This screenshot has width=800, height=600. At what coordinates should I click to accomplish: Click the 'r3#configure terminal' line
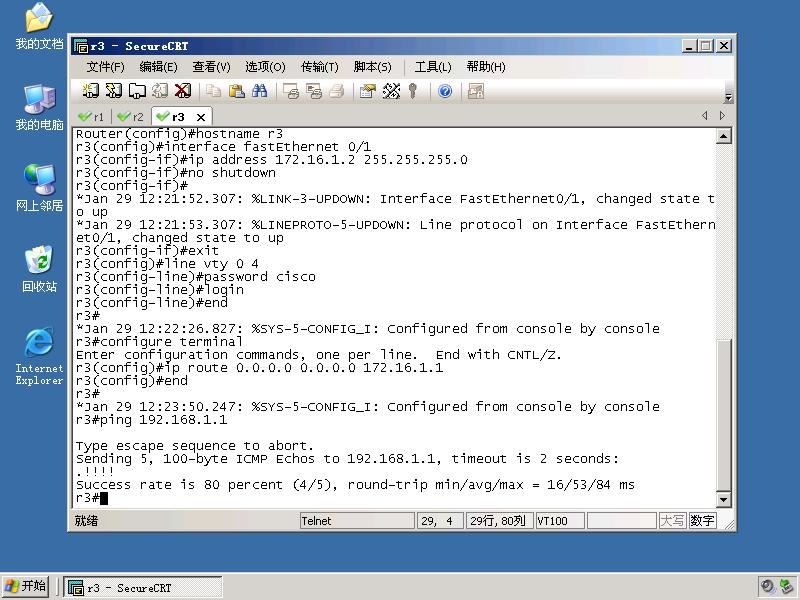pyautogui.click(x=159, y=342)
